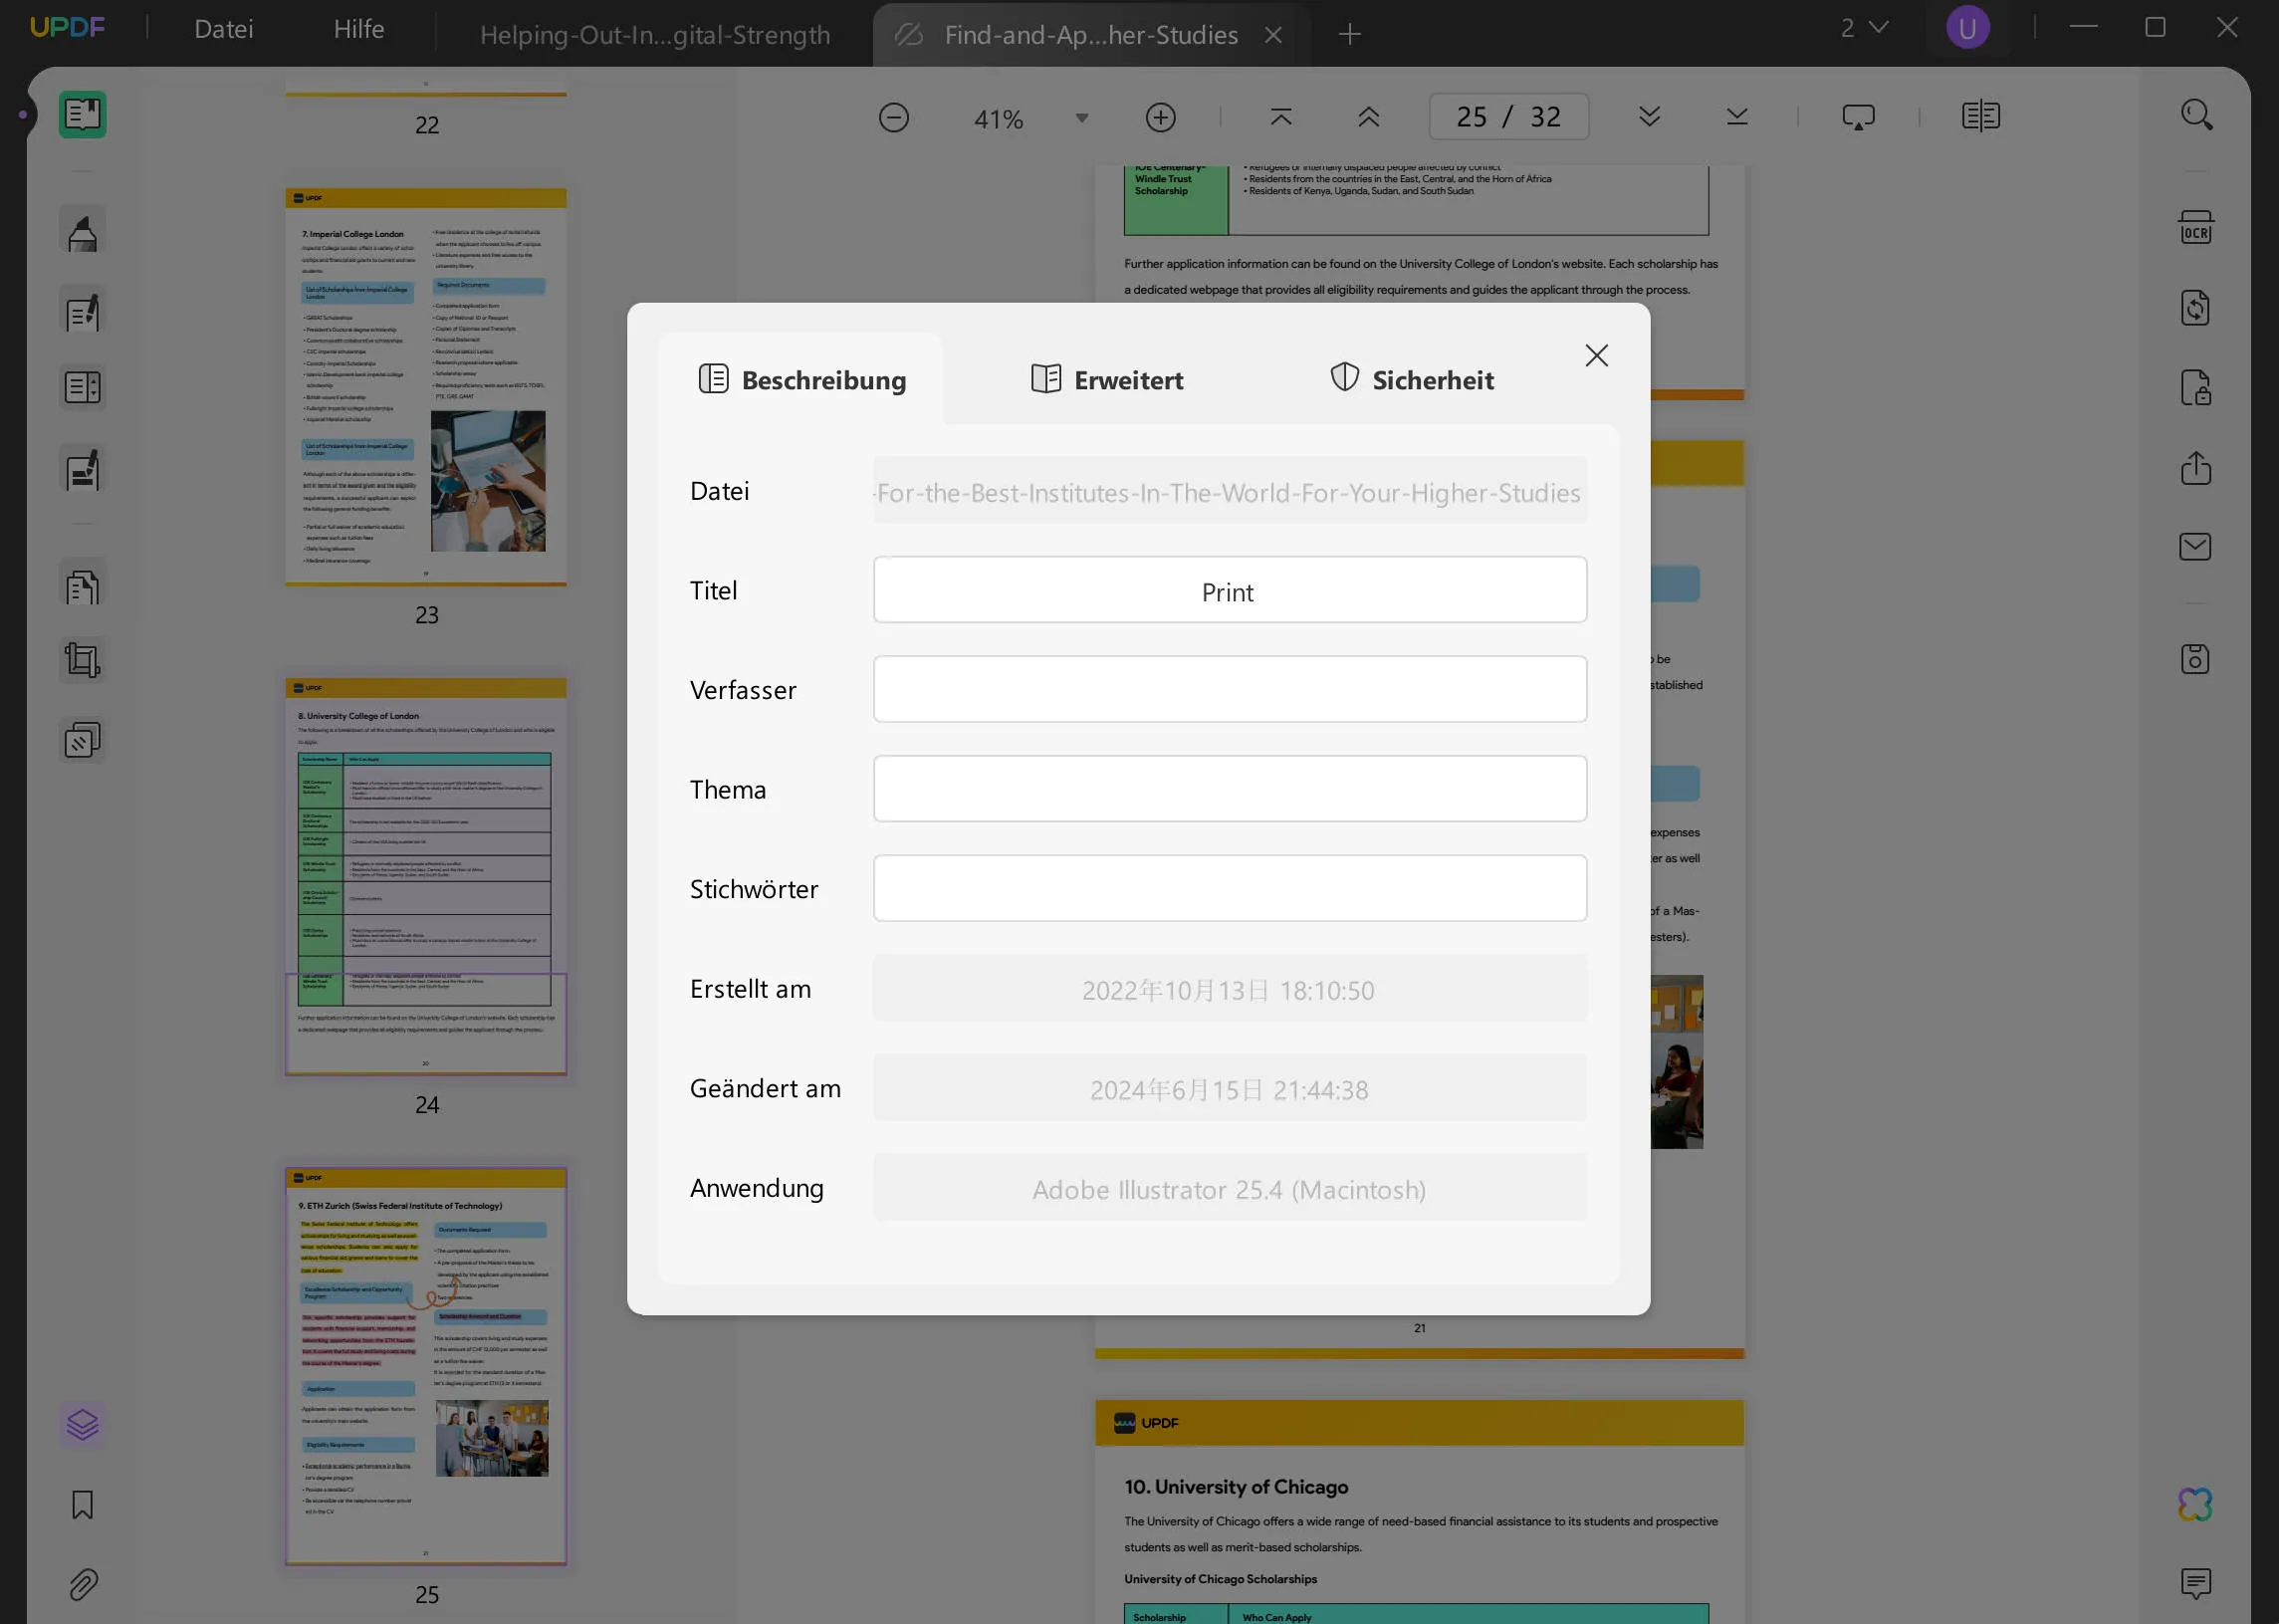The width and height of the screenshot is (2279, 1624).
Task: Open the UPDF AI flower icon
Action: pos(2195,1504)
